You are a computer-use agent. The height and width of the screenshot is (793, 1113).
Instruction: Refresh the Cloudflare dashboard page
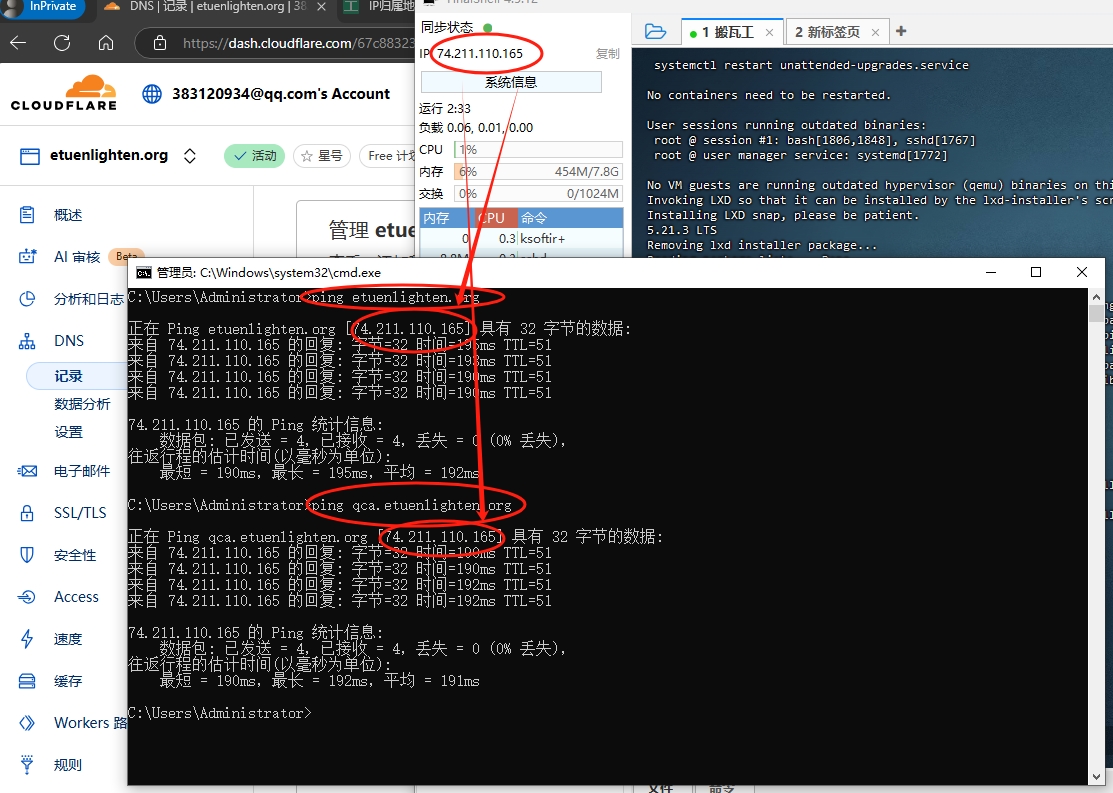coord(62,43)
